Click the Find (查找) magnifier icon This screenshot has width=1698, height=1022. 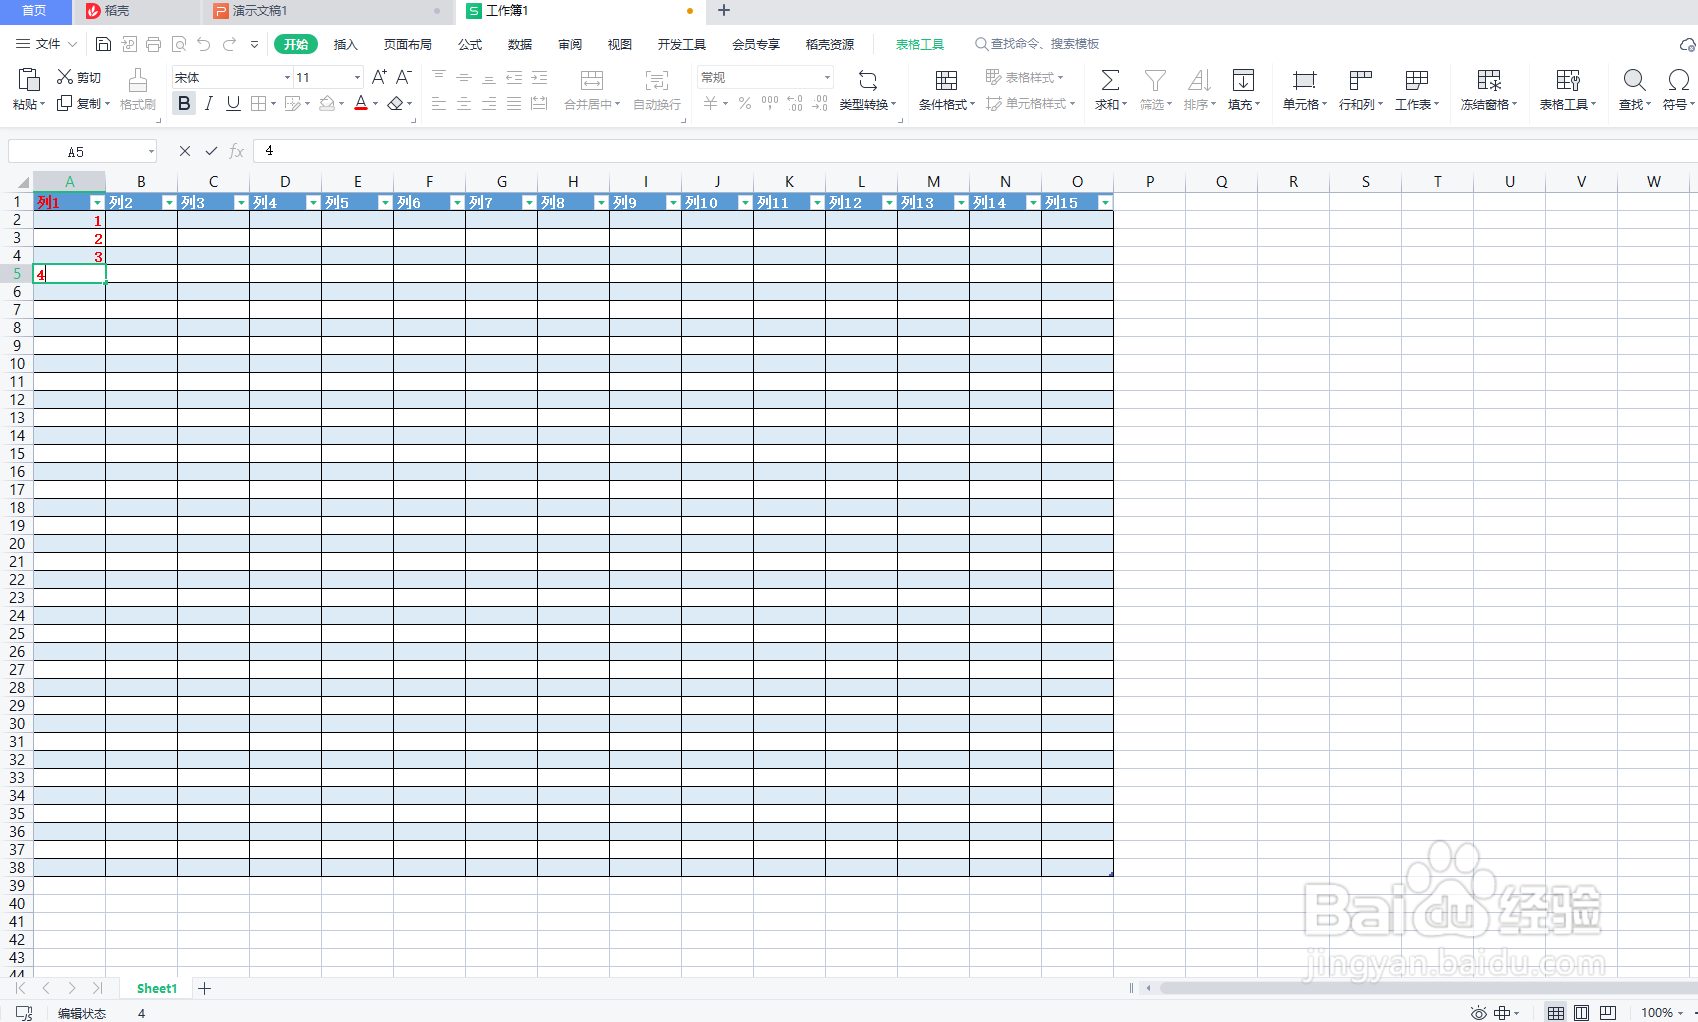click(1635, 80)
